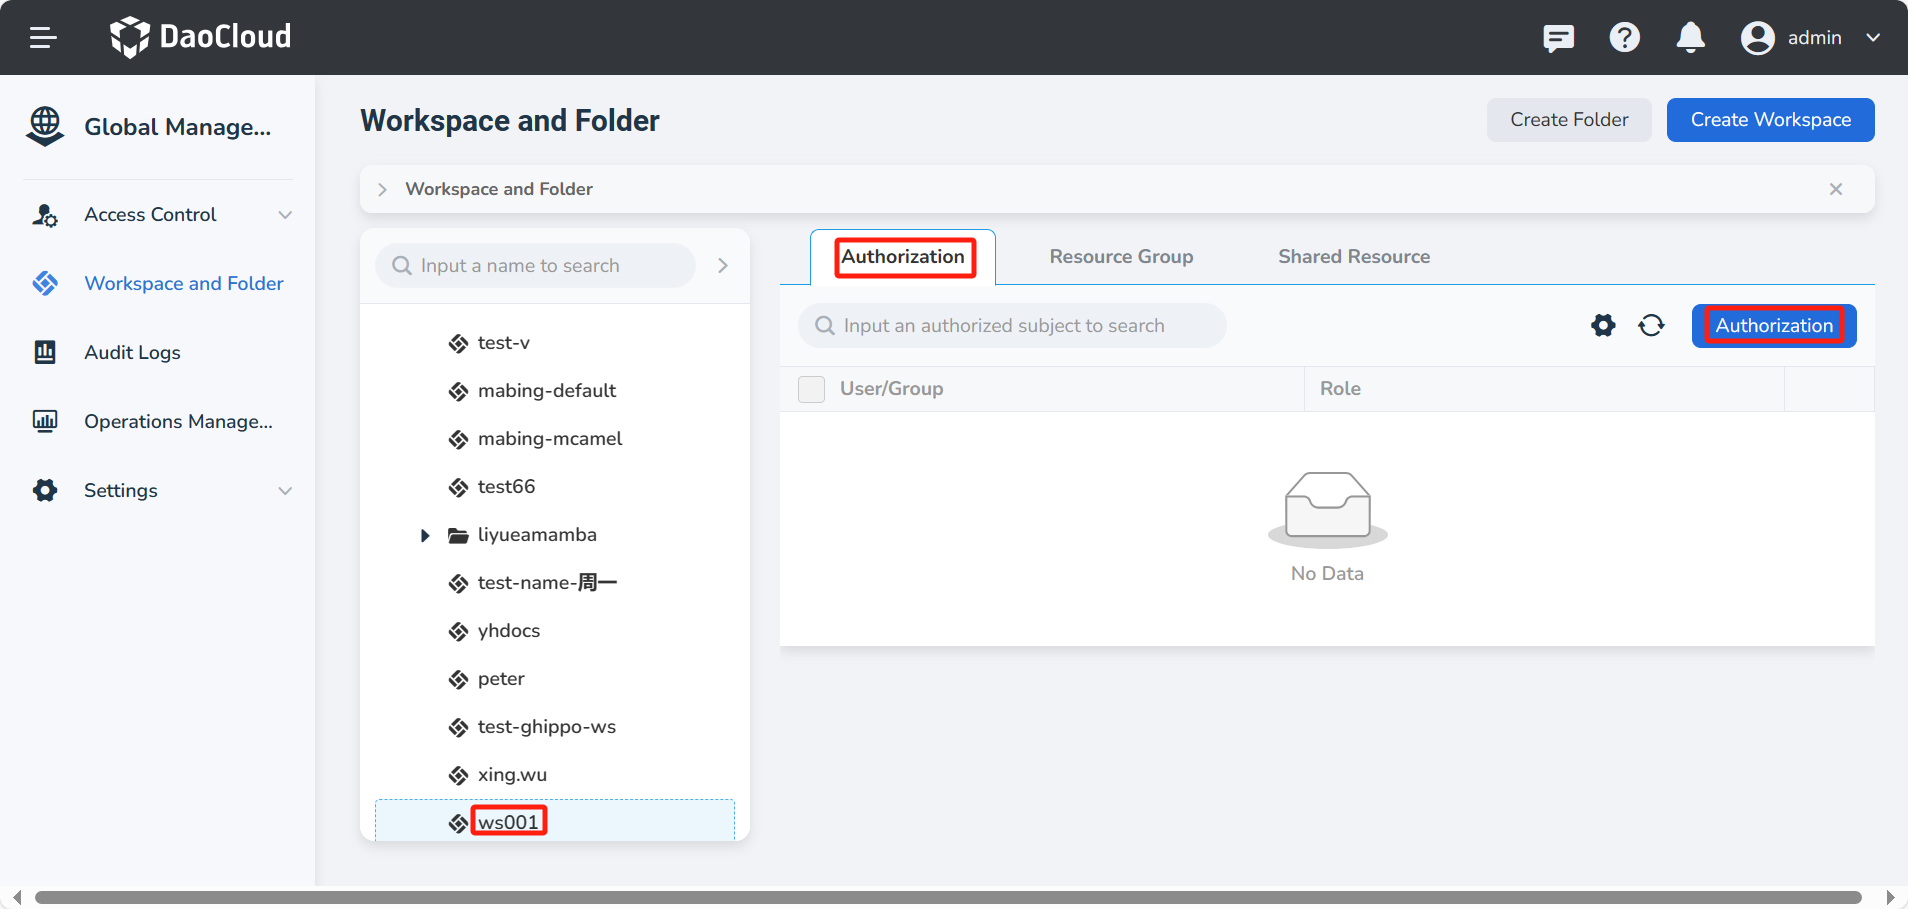This screenshot has height=909, width=1908.
Task: Click the Create Workspace button
Action: 1770,120
